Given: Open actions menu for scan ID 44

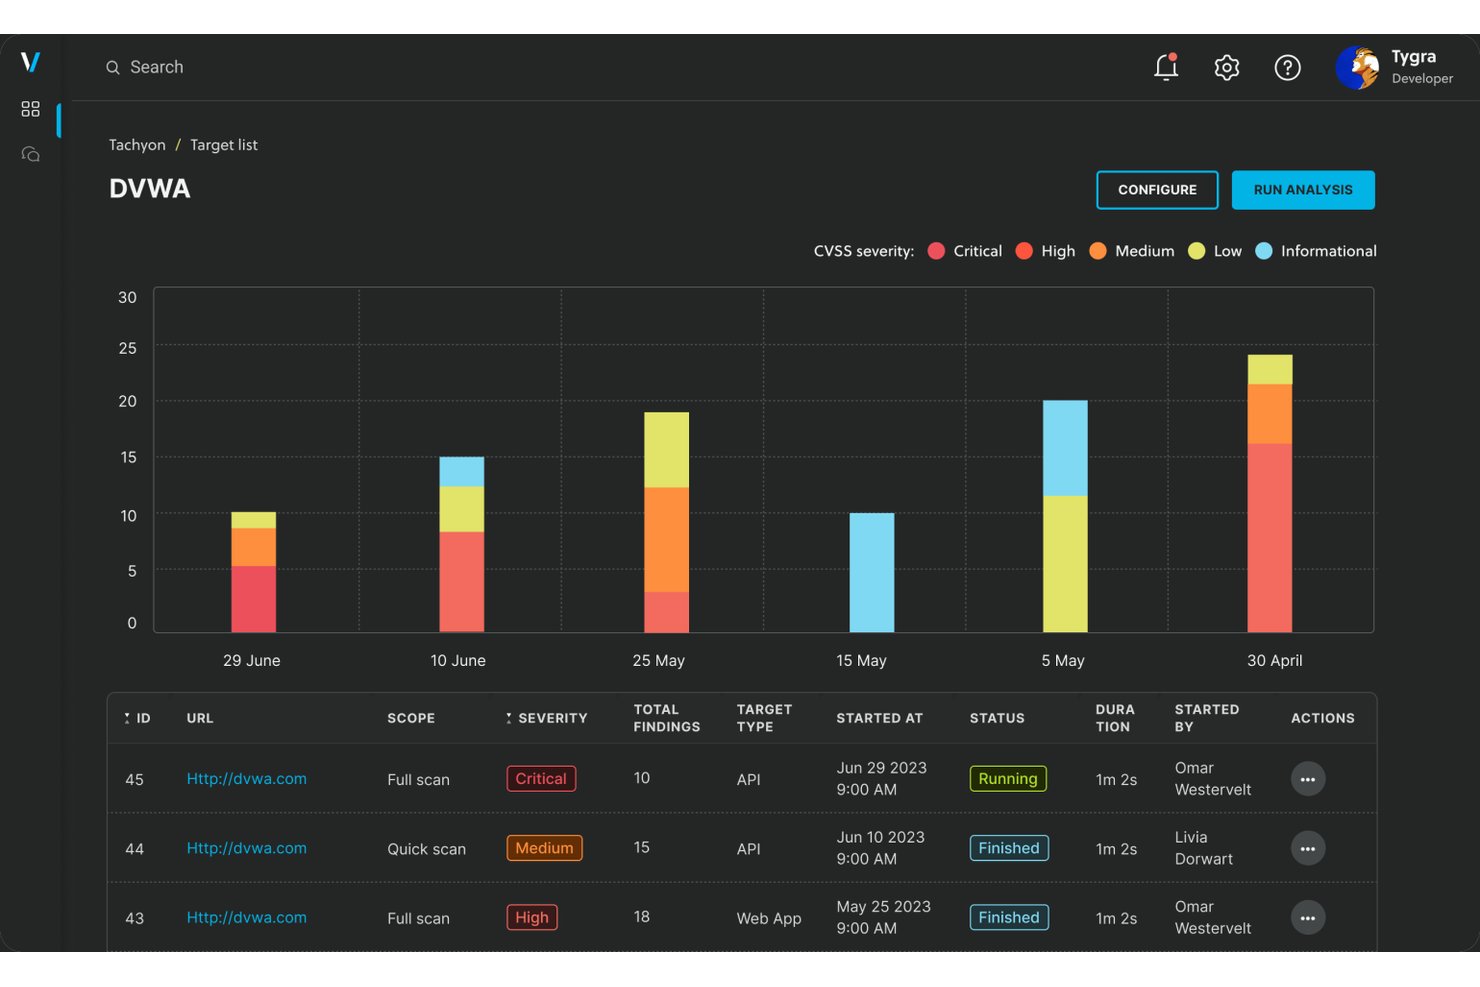Looking at the screenshot, I should click(1308, 848).
